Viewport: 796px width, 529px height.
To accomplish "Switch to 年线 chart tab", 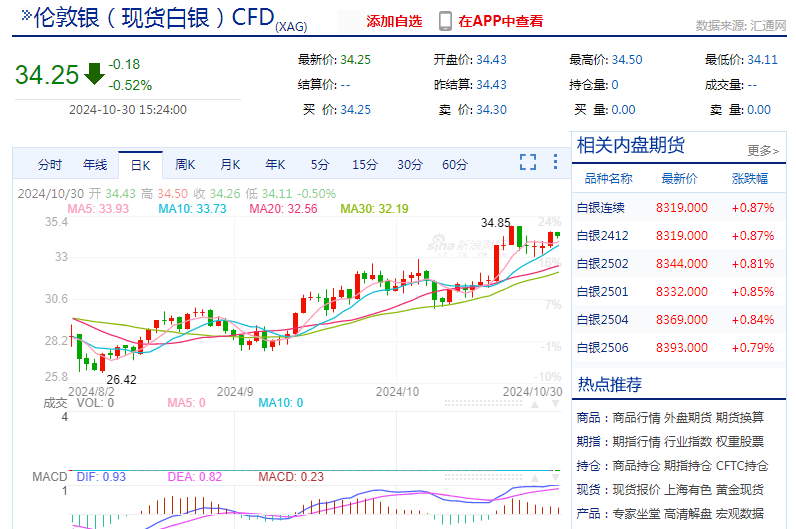I will coord(95,164).
